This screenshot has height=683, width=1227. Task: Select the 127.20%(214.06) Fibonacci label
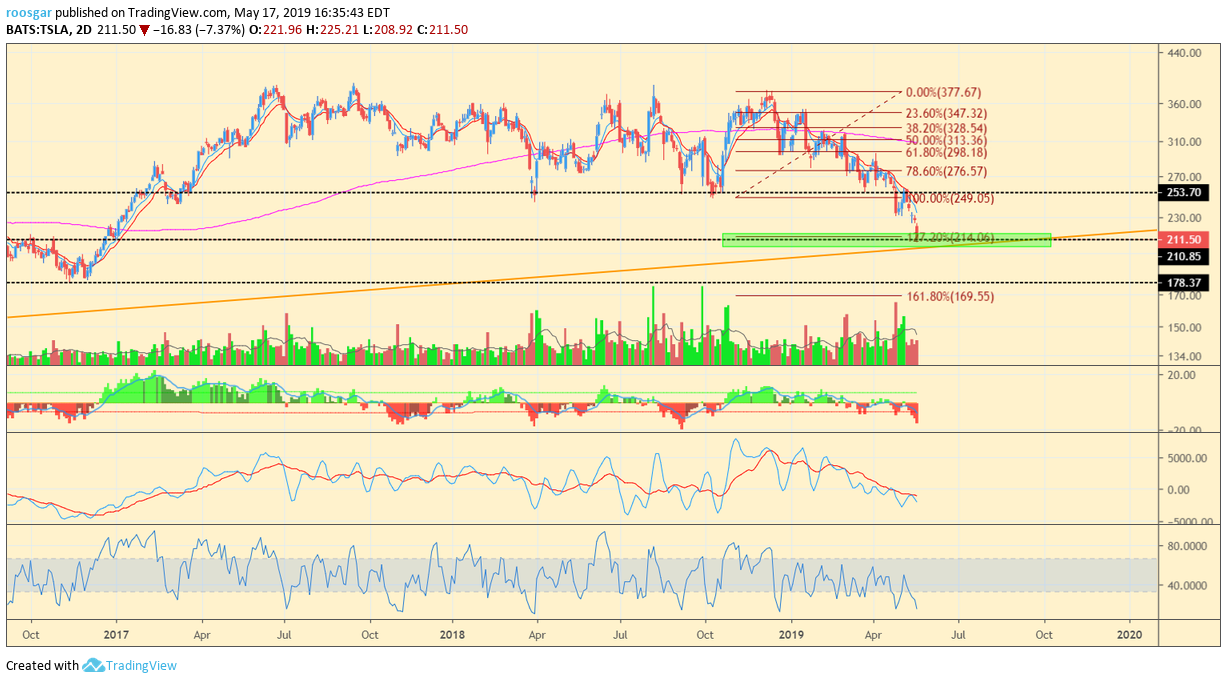tap(950, 237)
